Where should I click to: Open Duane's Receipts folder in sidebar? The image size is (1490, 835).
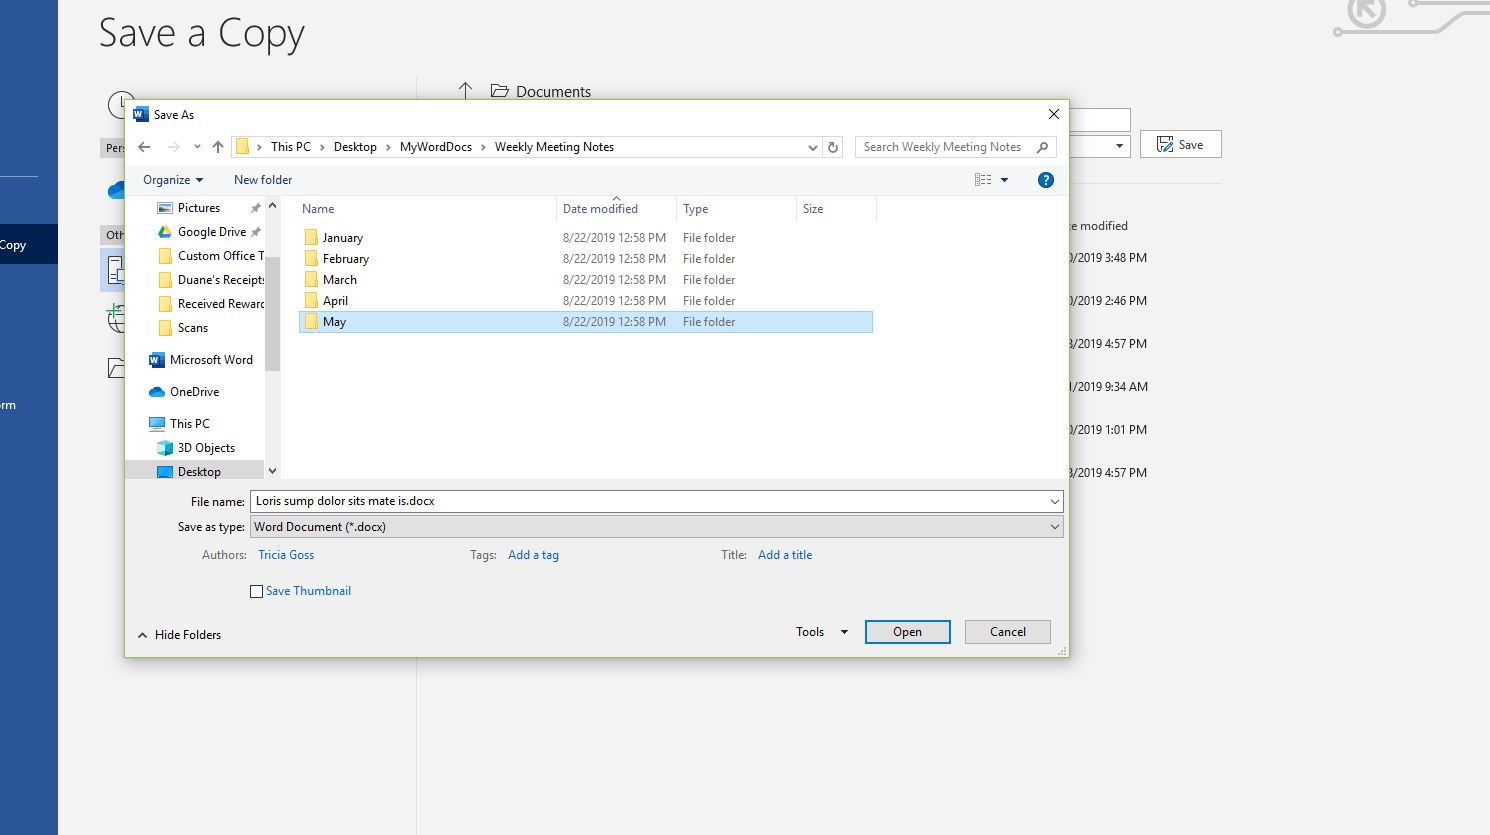coord(211,280)
